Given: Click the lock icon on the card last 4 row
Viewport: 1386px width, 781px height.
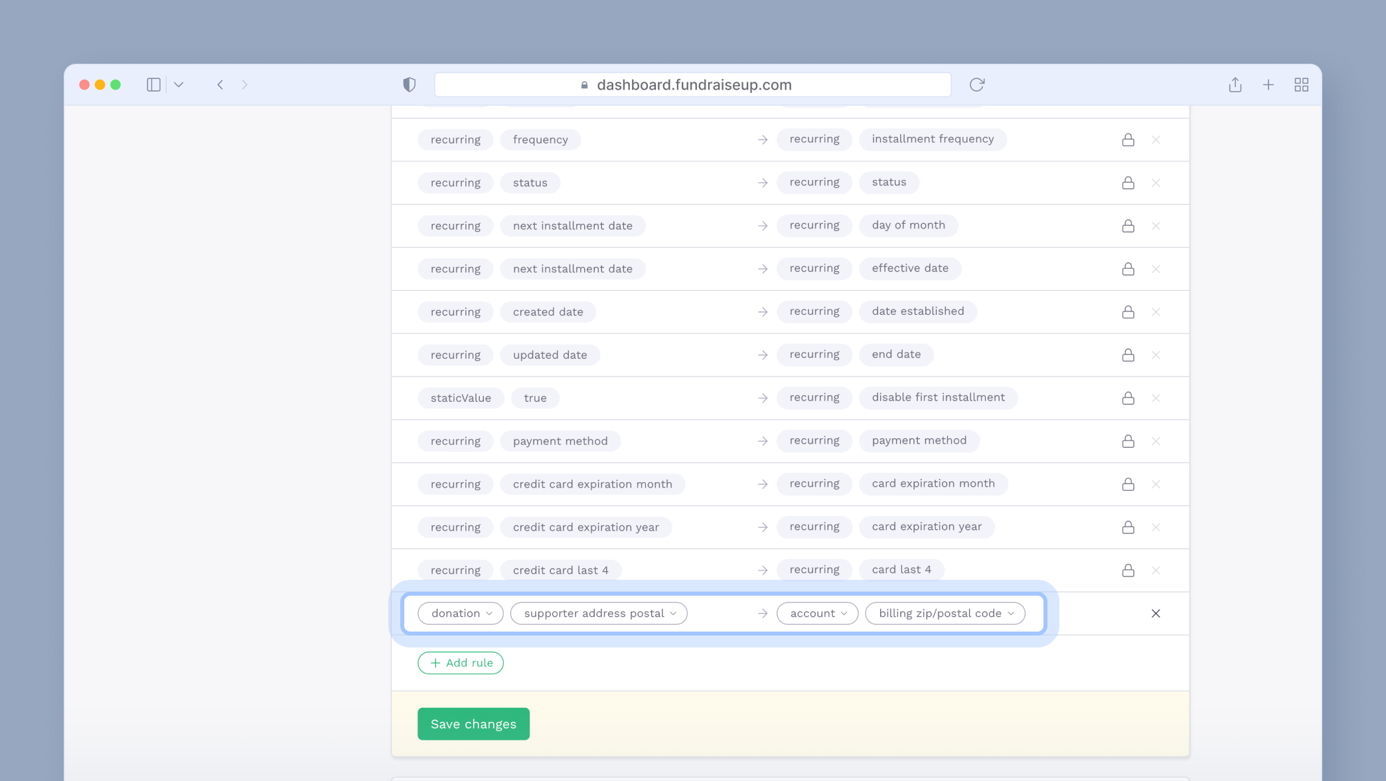Looking at the screenshot, I should (x=1128, y=570).
